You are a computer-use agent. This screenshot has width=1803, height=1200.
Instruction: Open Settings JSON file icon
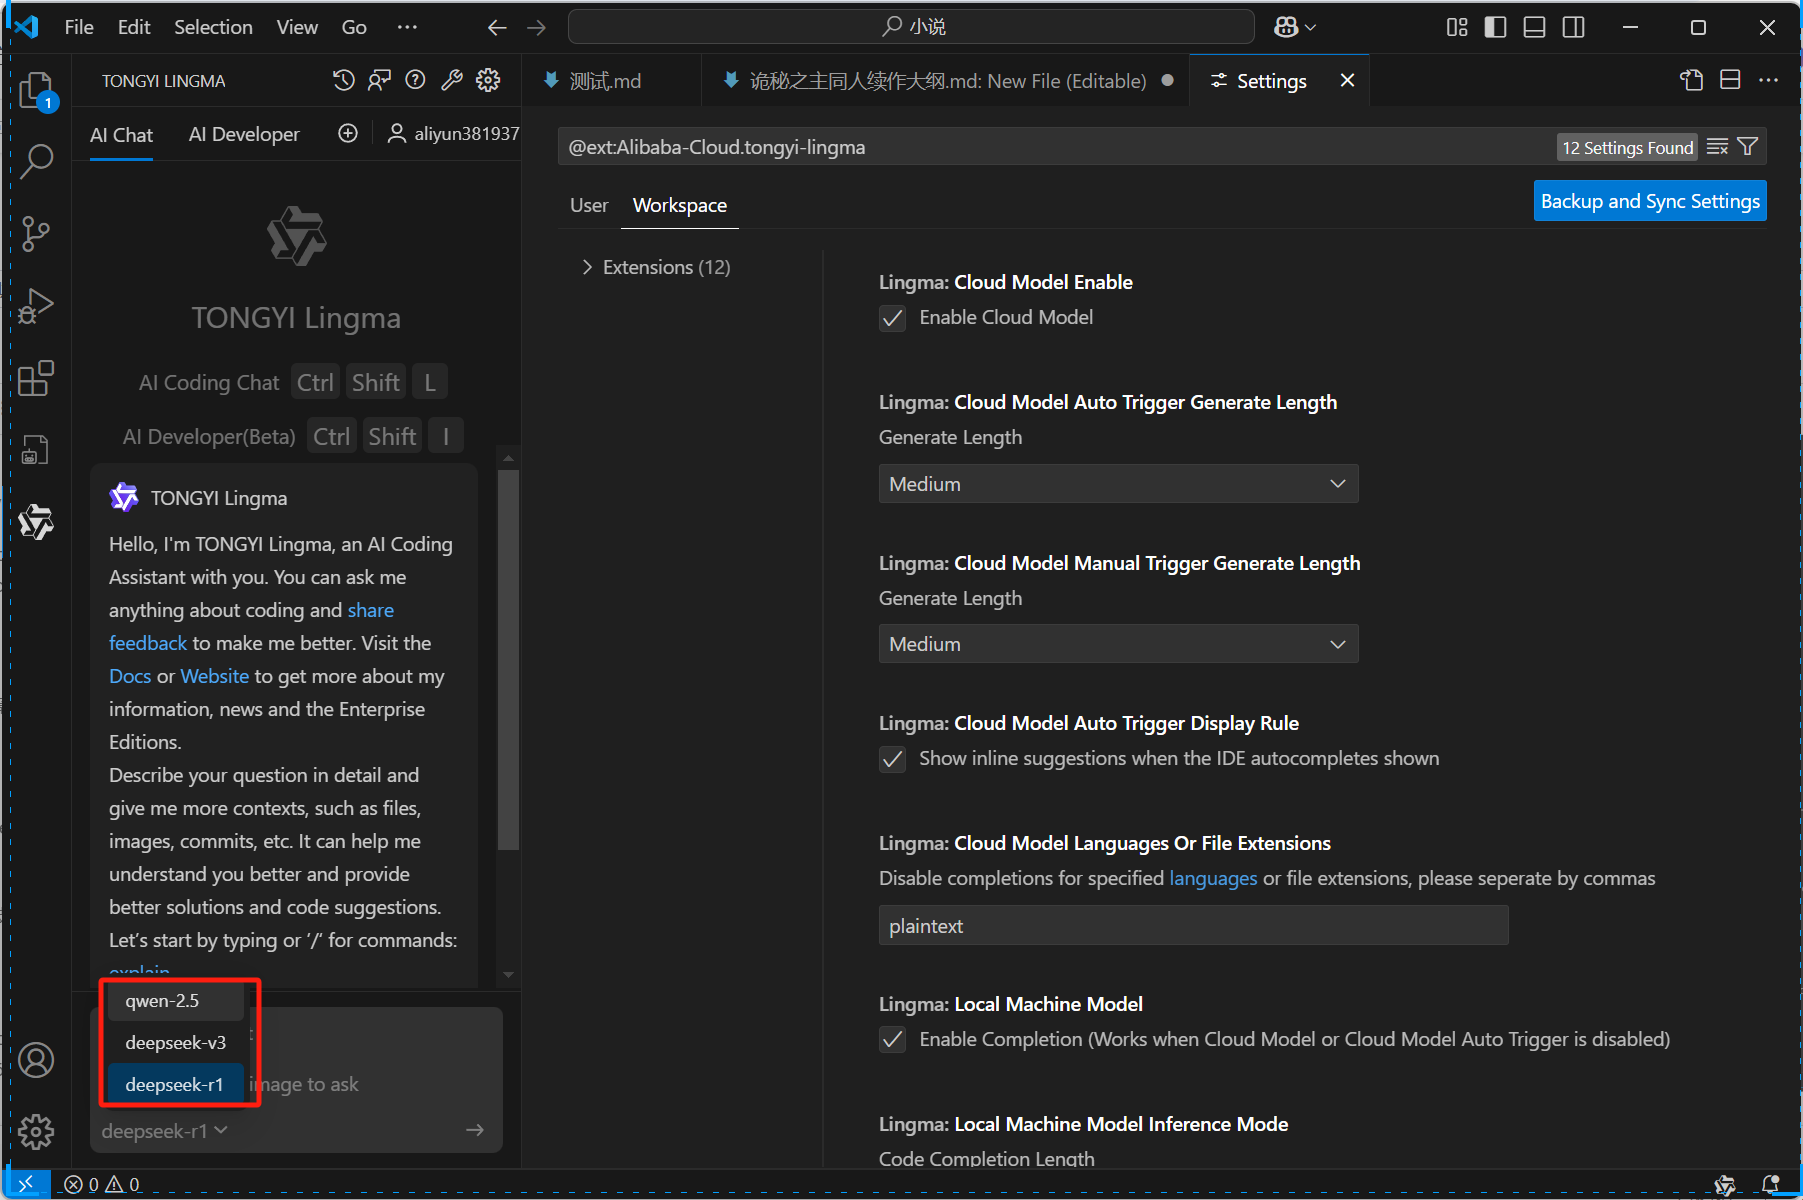tap(1692, 81)
